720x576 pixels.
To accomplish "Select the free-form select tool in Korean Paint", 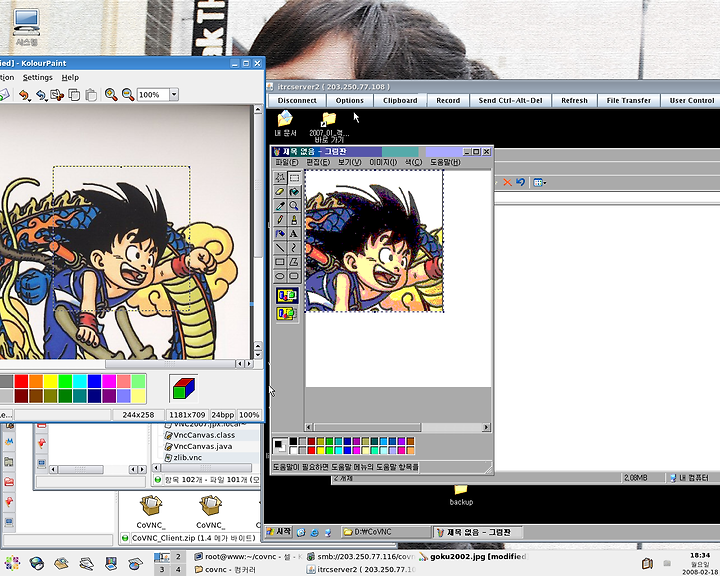I will tap(280, 178).
